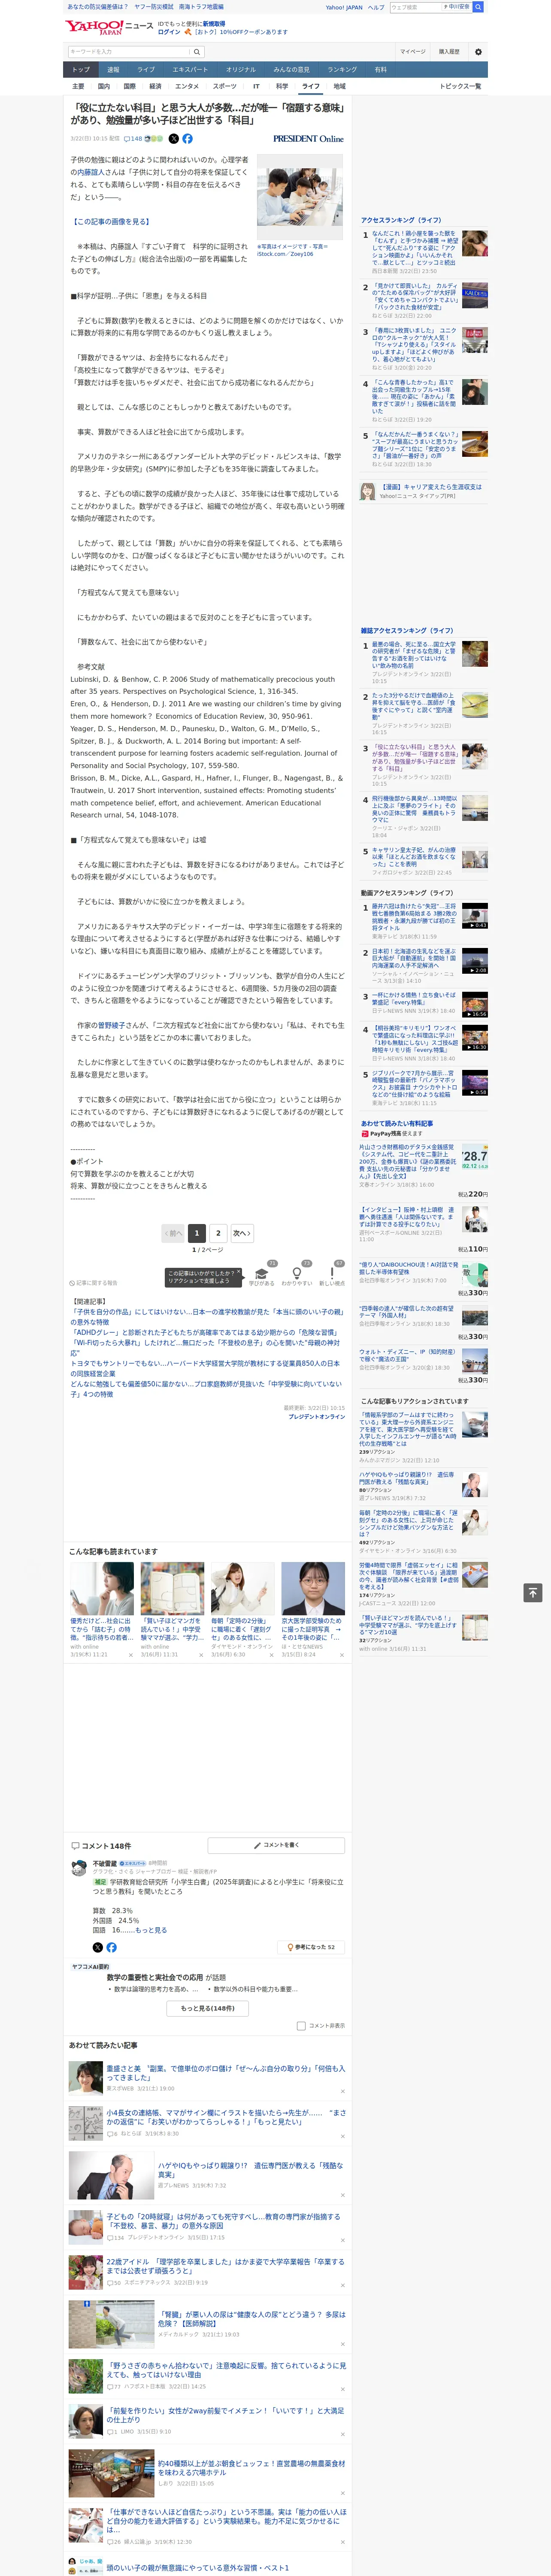Screen dimensions: 551x2576
Task: Dismiss 慶應ボーイだけど recommended card
Action: (x=130, y=1655)
